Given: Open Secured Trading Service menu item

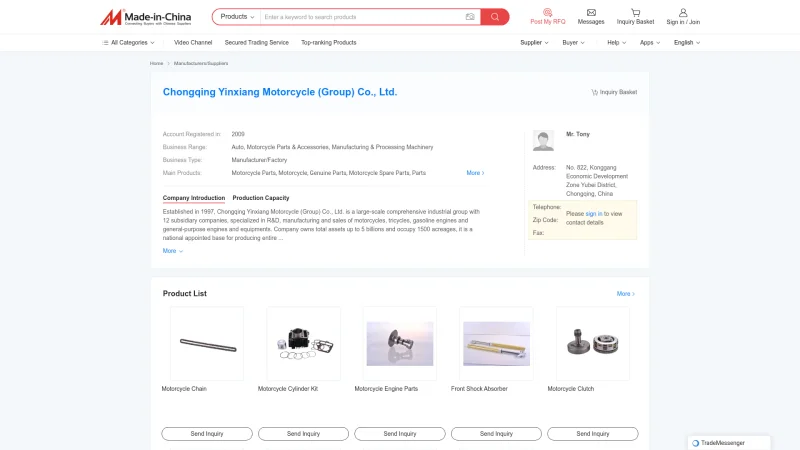Looking at the screenshot, I should (257, 43).
